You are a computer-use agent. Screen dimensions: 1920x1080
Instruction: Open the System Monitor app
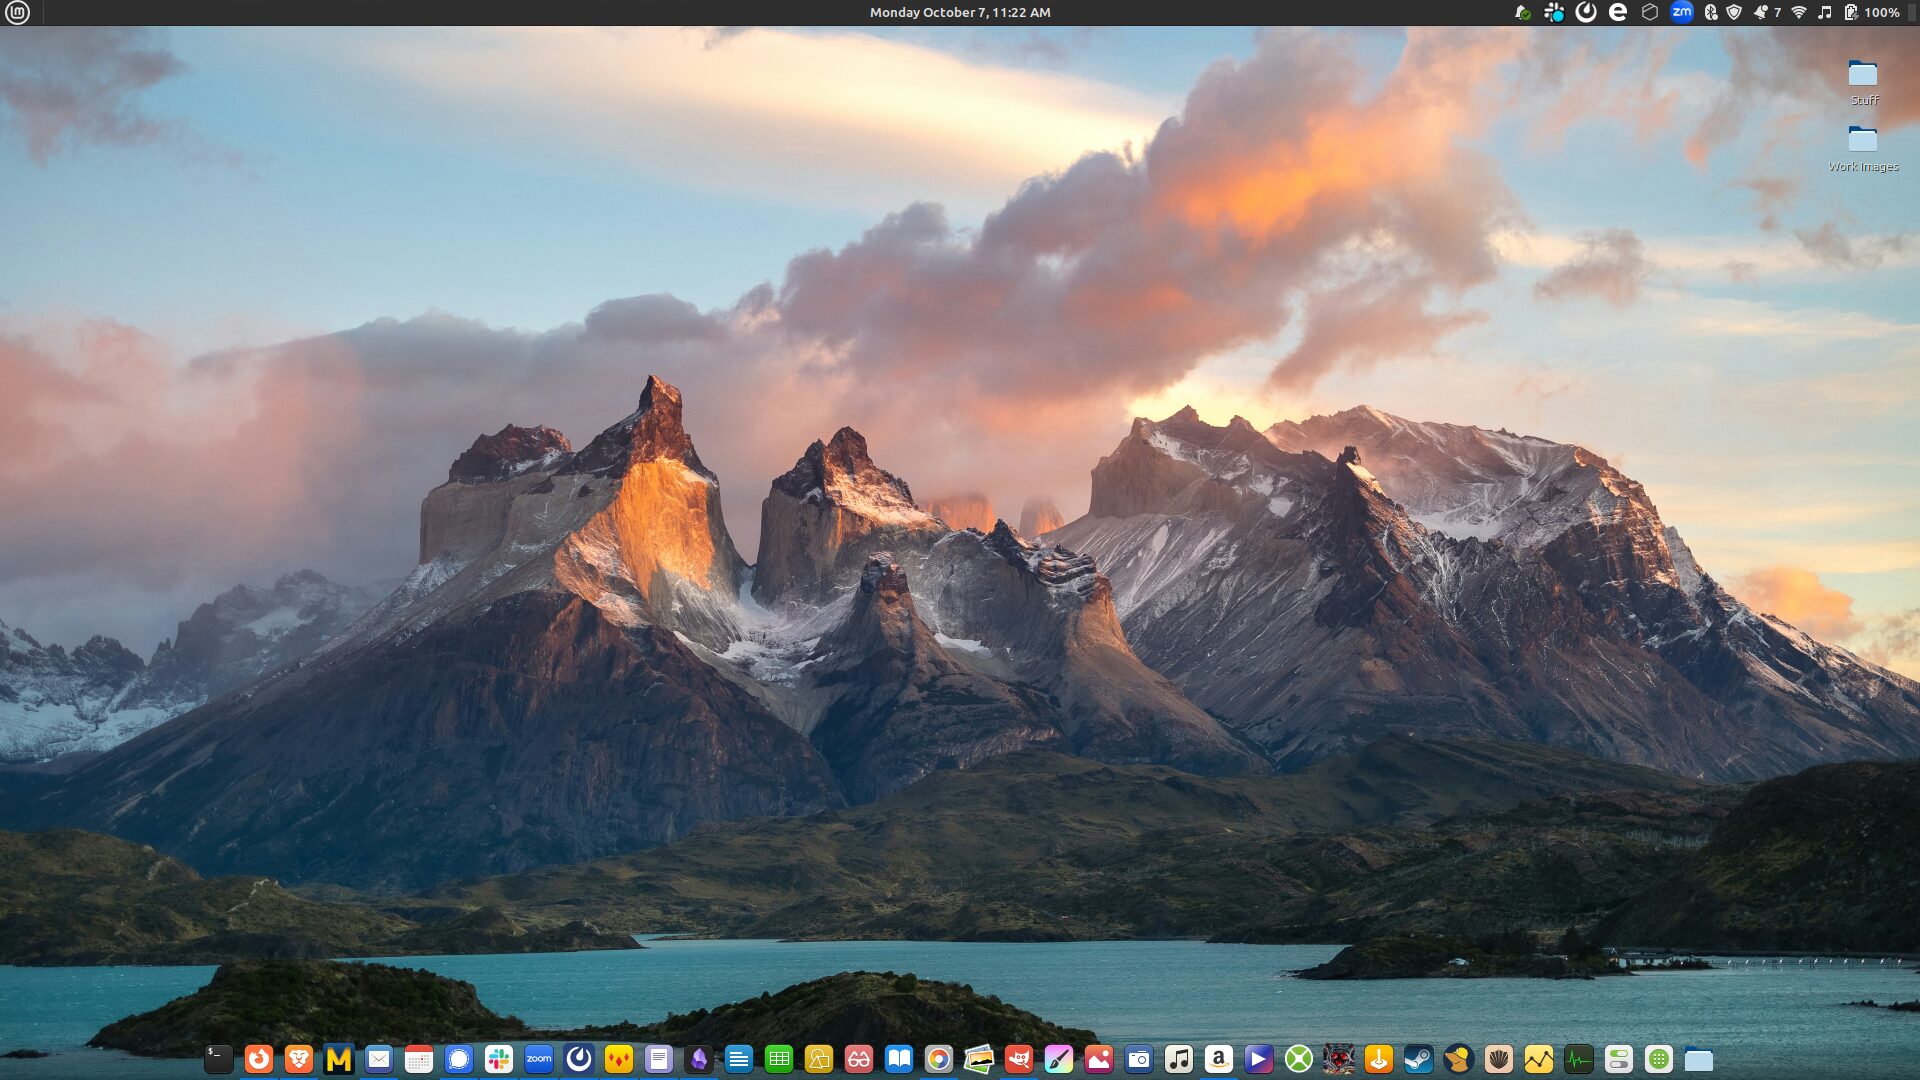pyautogui.click(x=1576, y=1059)
